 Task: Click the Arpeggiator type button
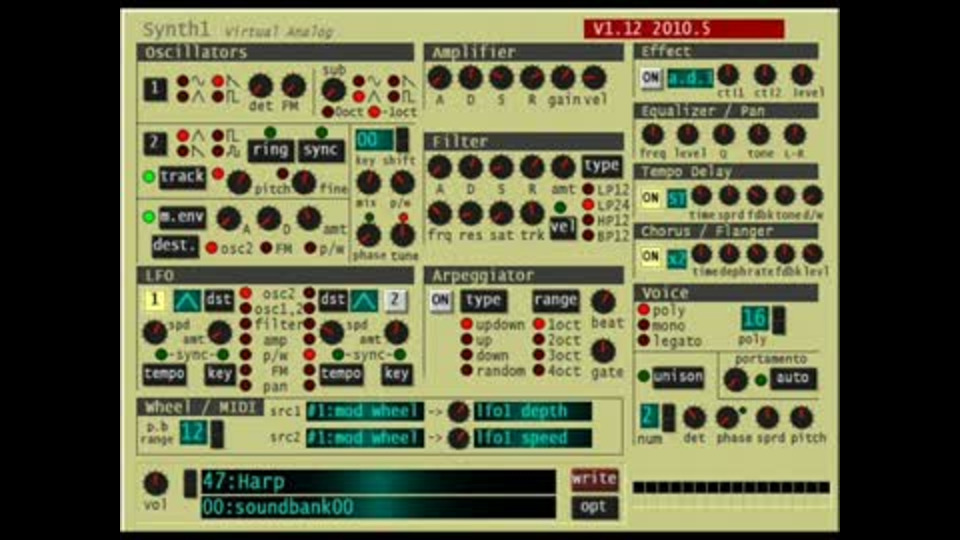[x=483, y=301]
